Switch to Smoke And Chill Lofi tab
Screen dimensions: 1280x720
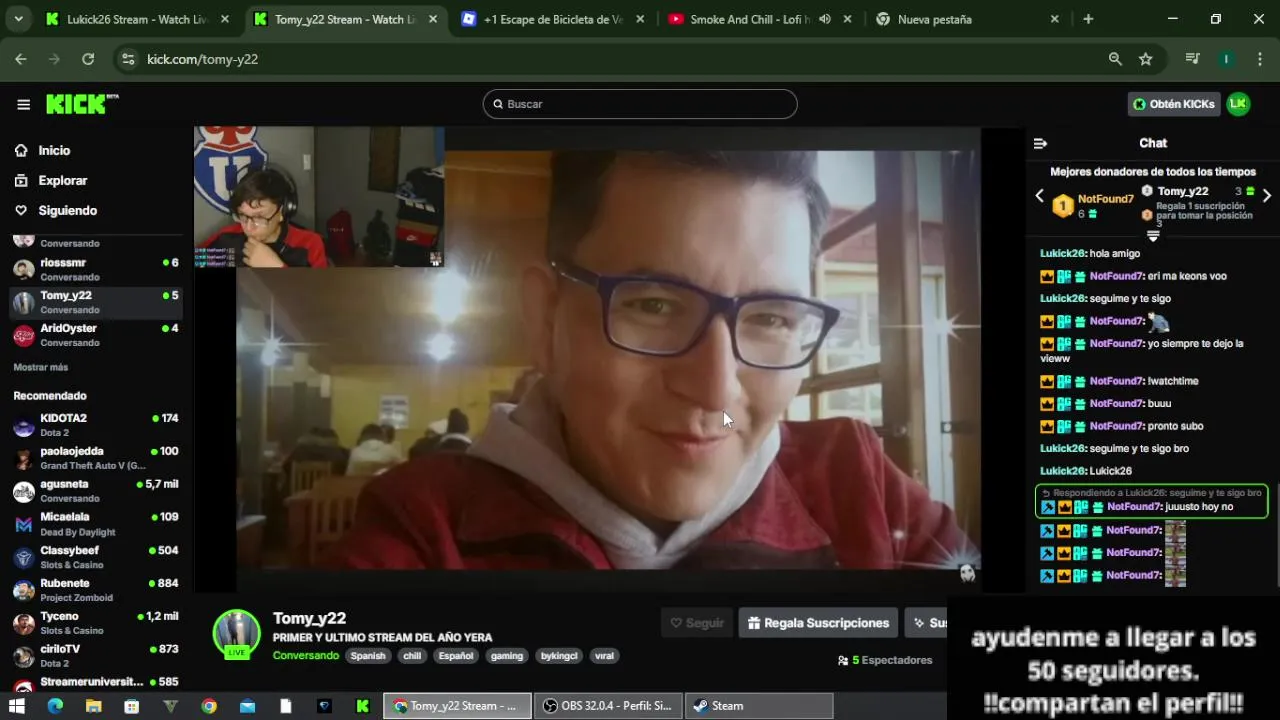[x=760, y=19]
